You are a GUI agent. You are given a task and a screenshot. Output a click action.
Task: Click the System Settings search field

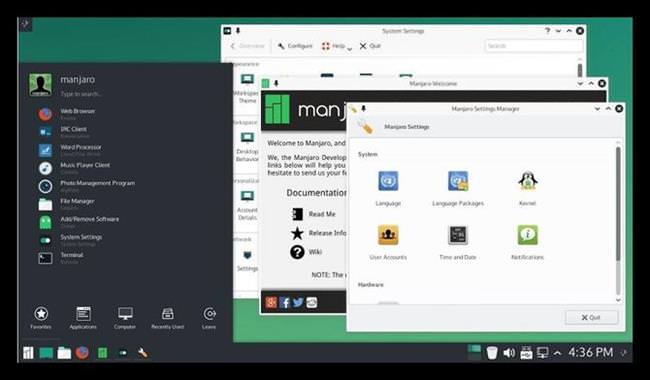coord(534,46)
